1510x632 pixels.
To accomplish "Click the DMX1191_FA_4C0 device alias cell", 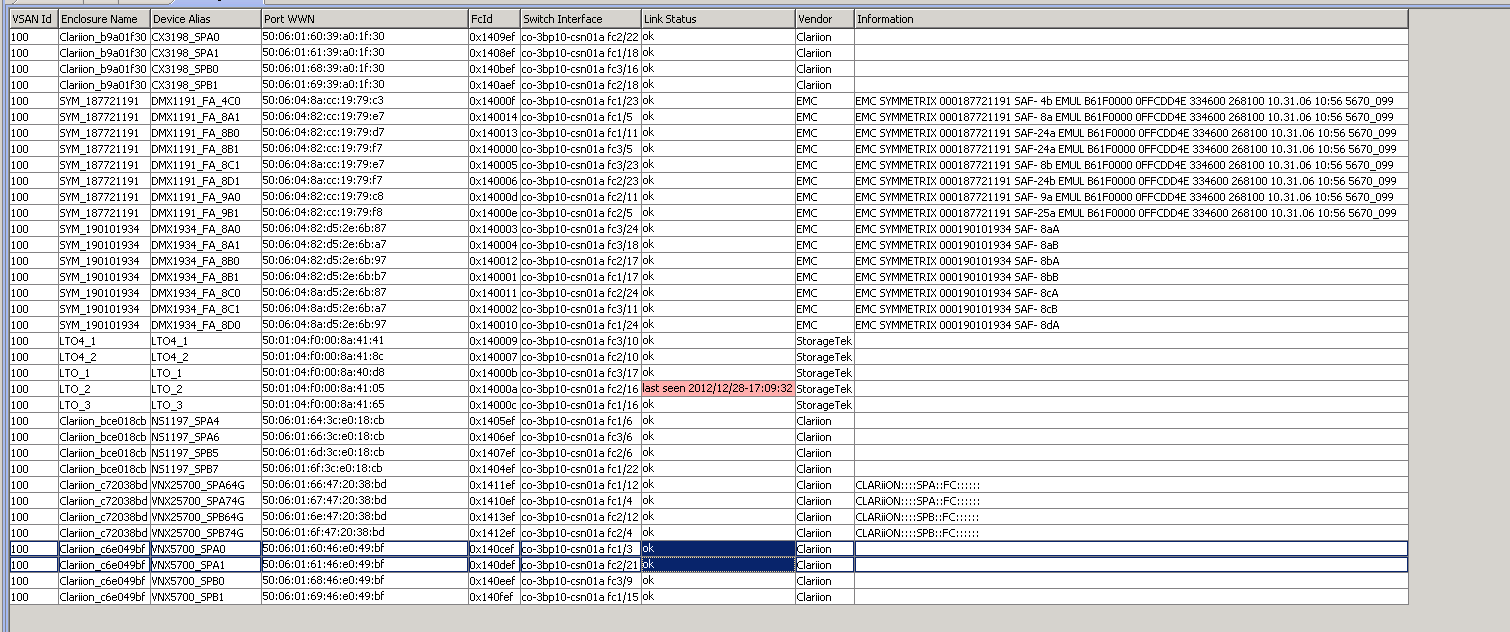I will (x=205, y=101).
